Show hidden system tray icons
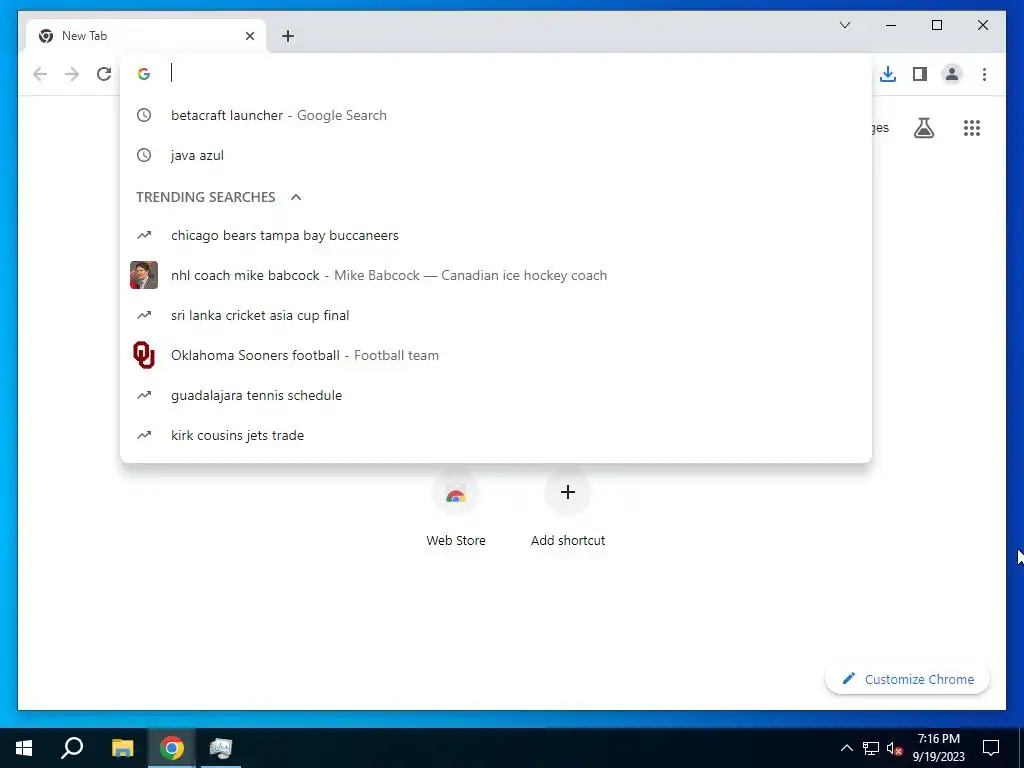The height and width of the screenshot is (768, 1024). 846,748
